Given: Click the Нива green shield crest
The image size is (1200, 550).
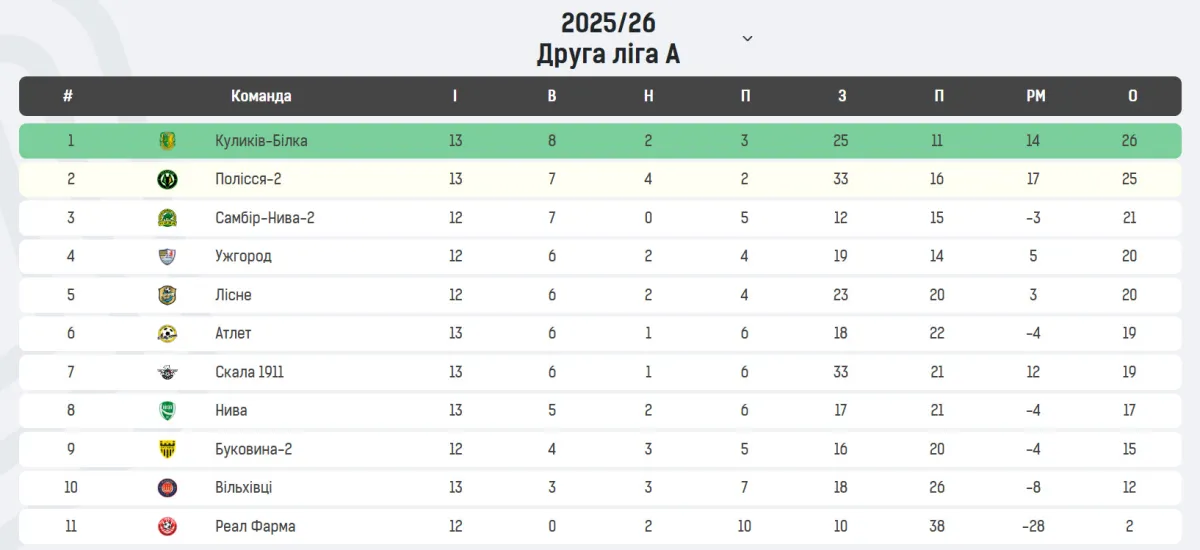Looking at the screenshot, I should [x=167, y=410].
